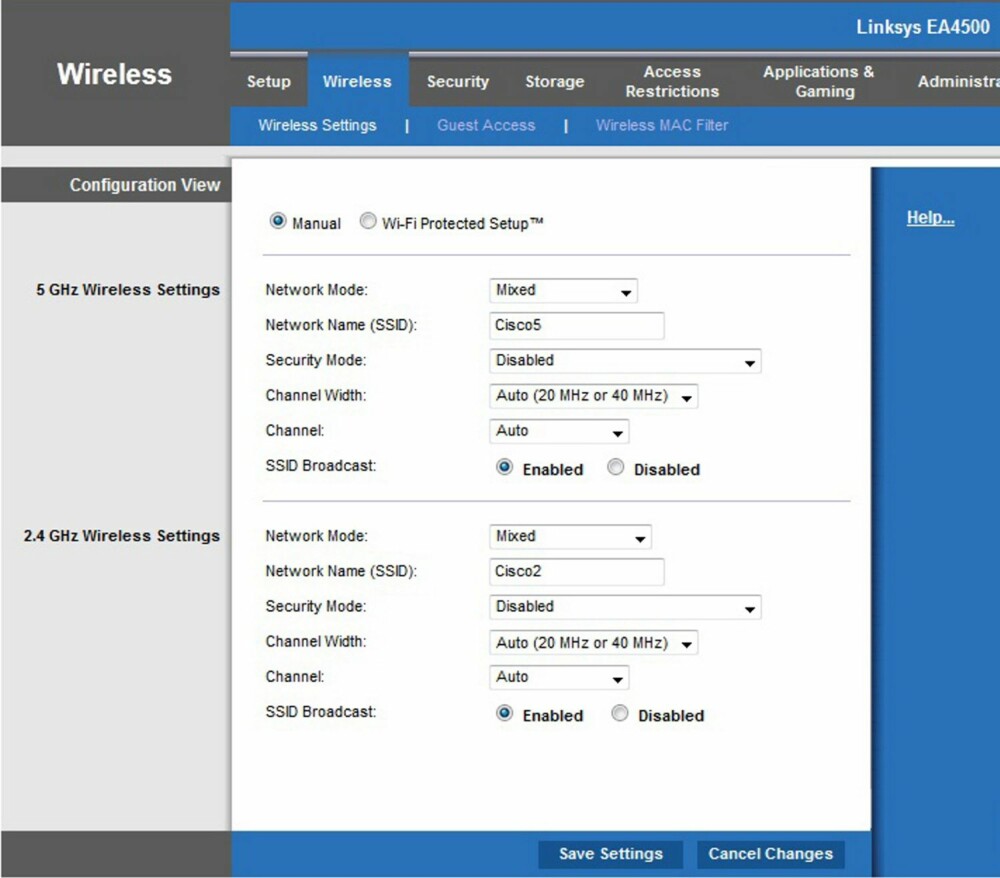This screenshot has height=878, width=1000.
Task: Open the 5 GHz Channel Width dropdown
Action: coord(593,396)
